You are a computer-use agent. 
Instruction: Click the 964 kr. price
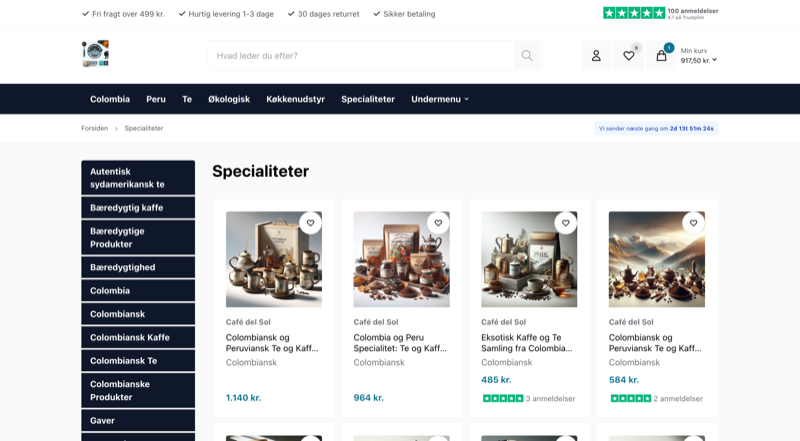point(368,398)
